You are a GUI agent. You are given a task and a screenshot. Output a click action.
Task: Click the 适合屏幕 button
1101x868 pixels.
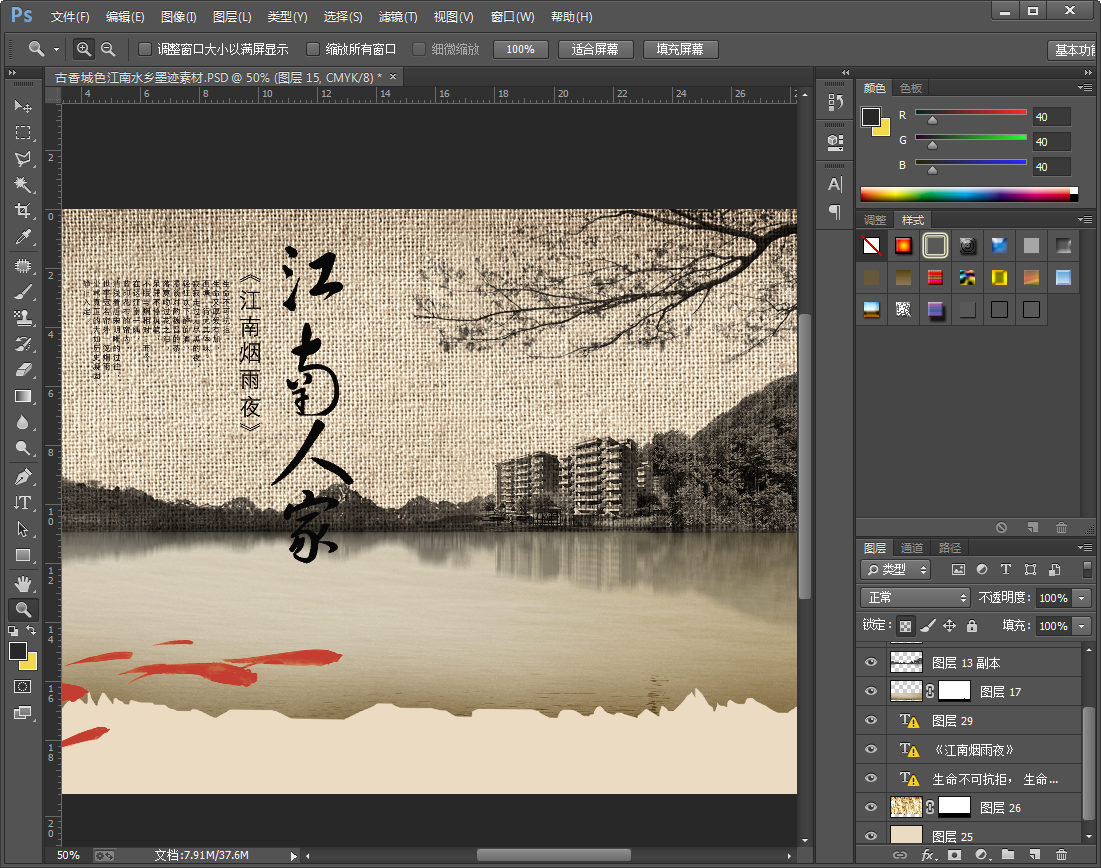pyautogui.click(x=595, y=49)
